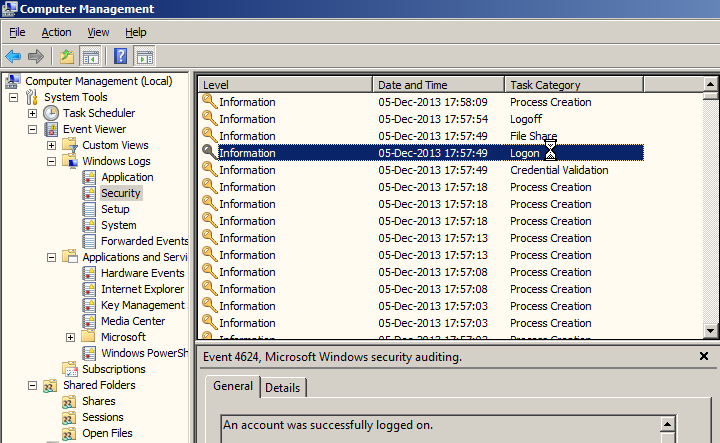720x443 pixels.
Task: Click the Setup log icon
Action: [89, 209]
